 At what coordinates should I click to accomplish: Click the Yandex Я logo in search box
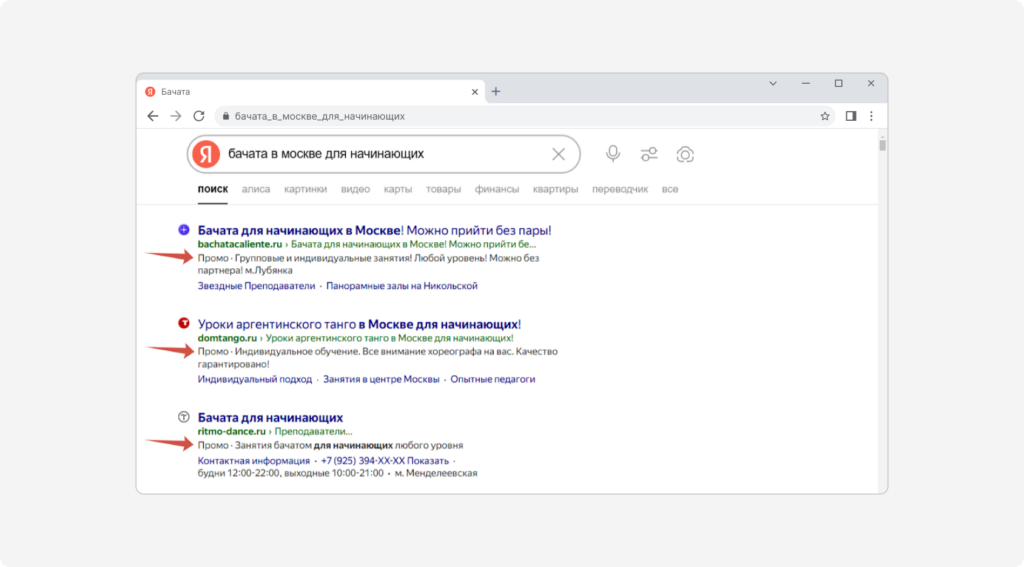pos(206,154)
